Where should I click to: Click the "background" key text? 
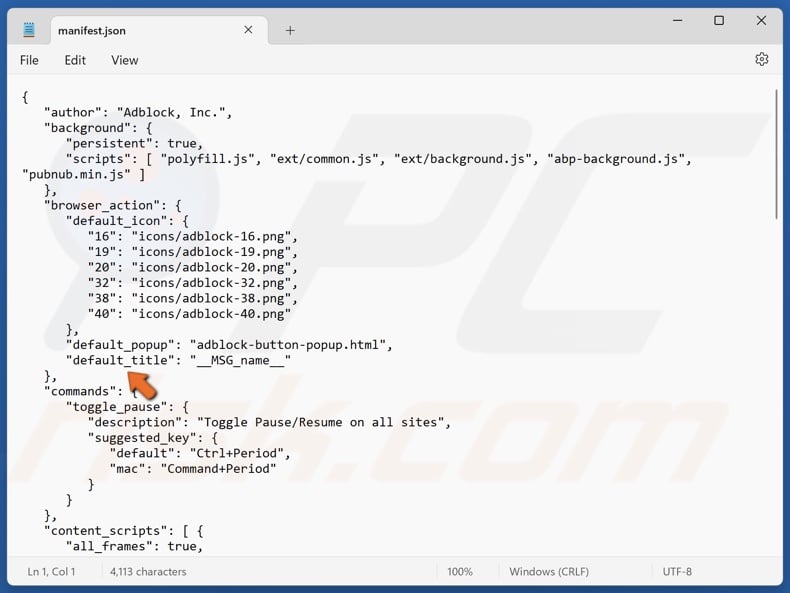(87, 128)
